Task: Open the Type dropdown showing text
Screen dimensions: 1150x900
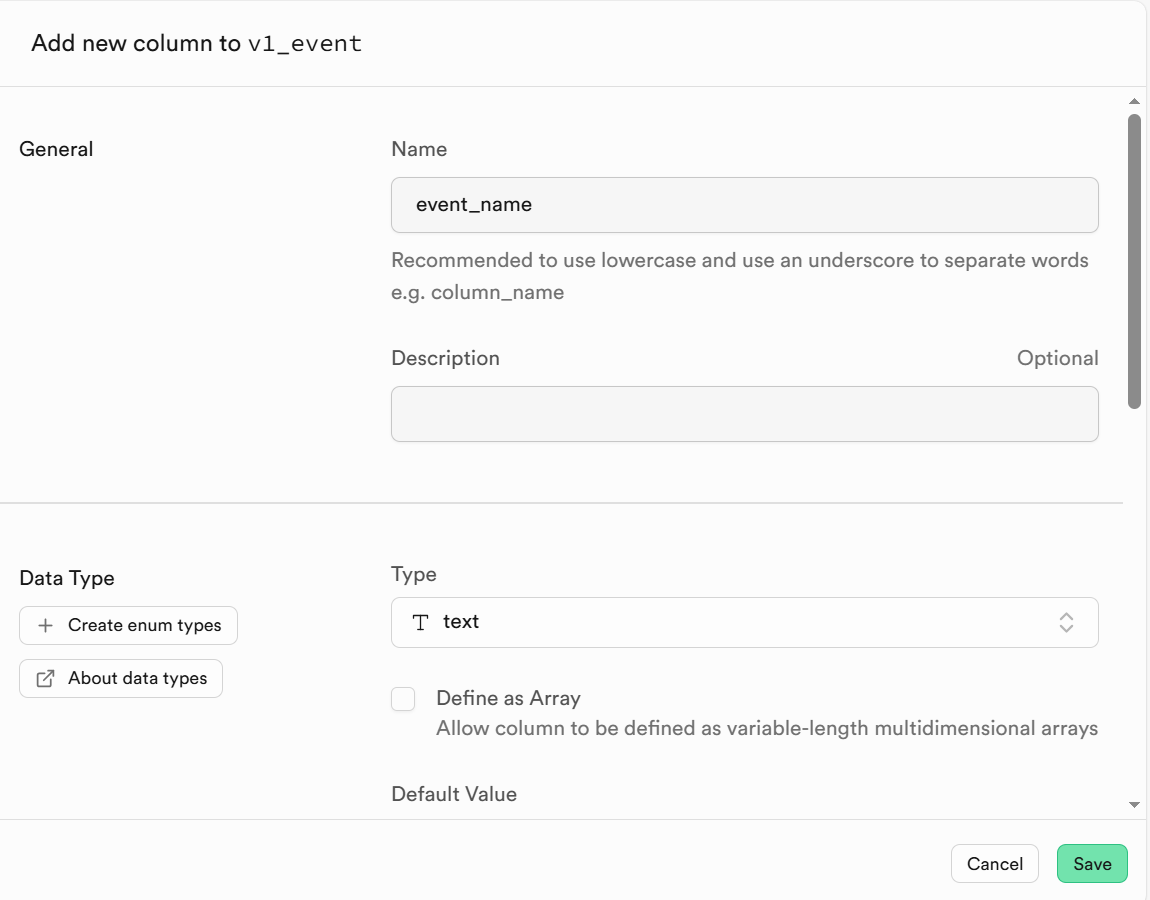Action: pos(744,622)
